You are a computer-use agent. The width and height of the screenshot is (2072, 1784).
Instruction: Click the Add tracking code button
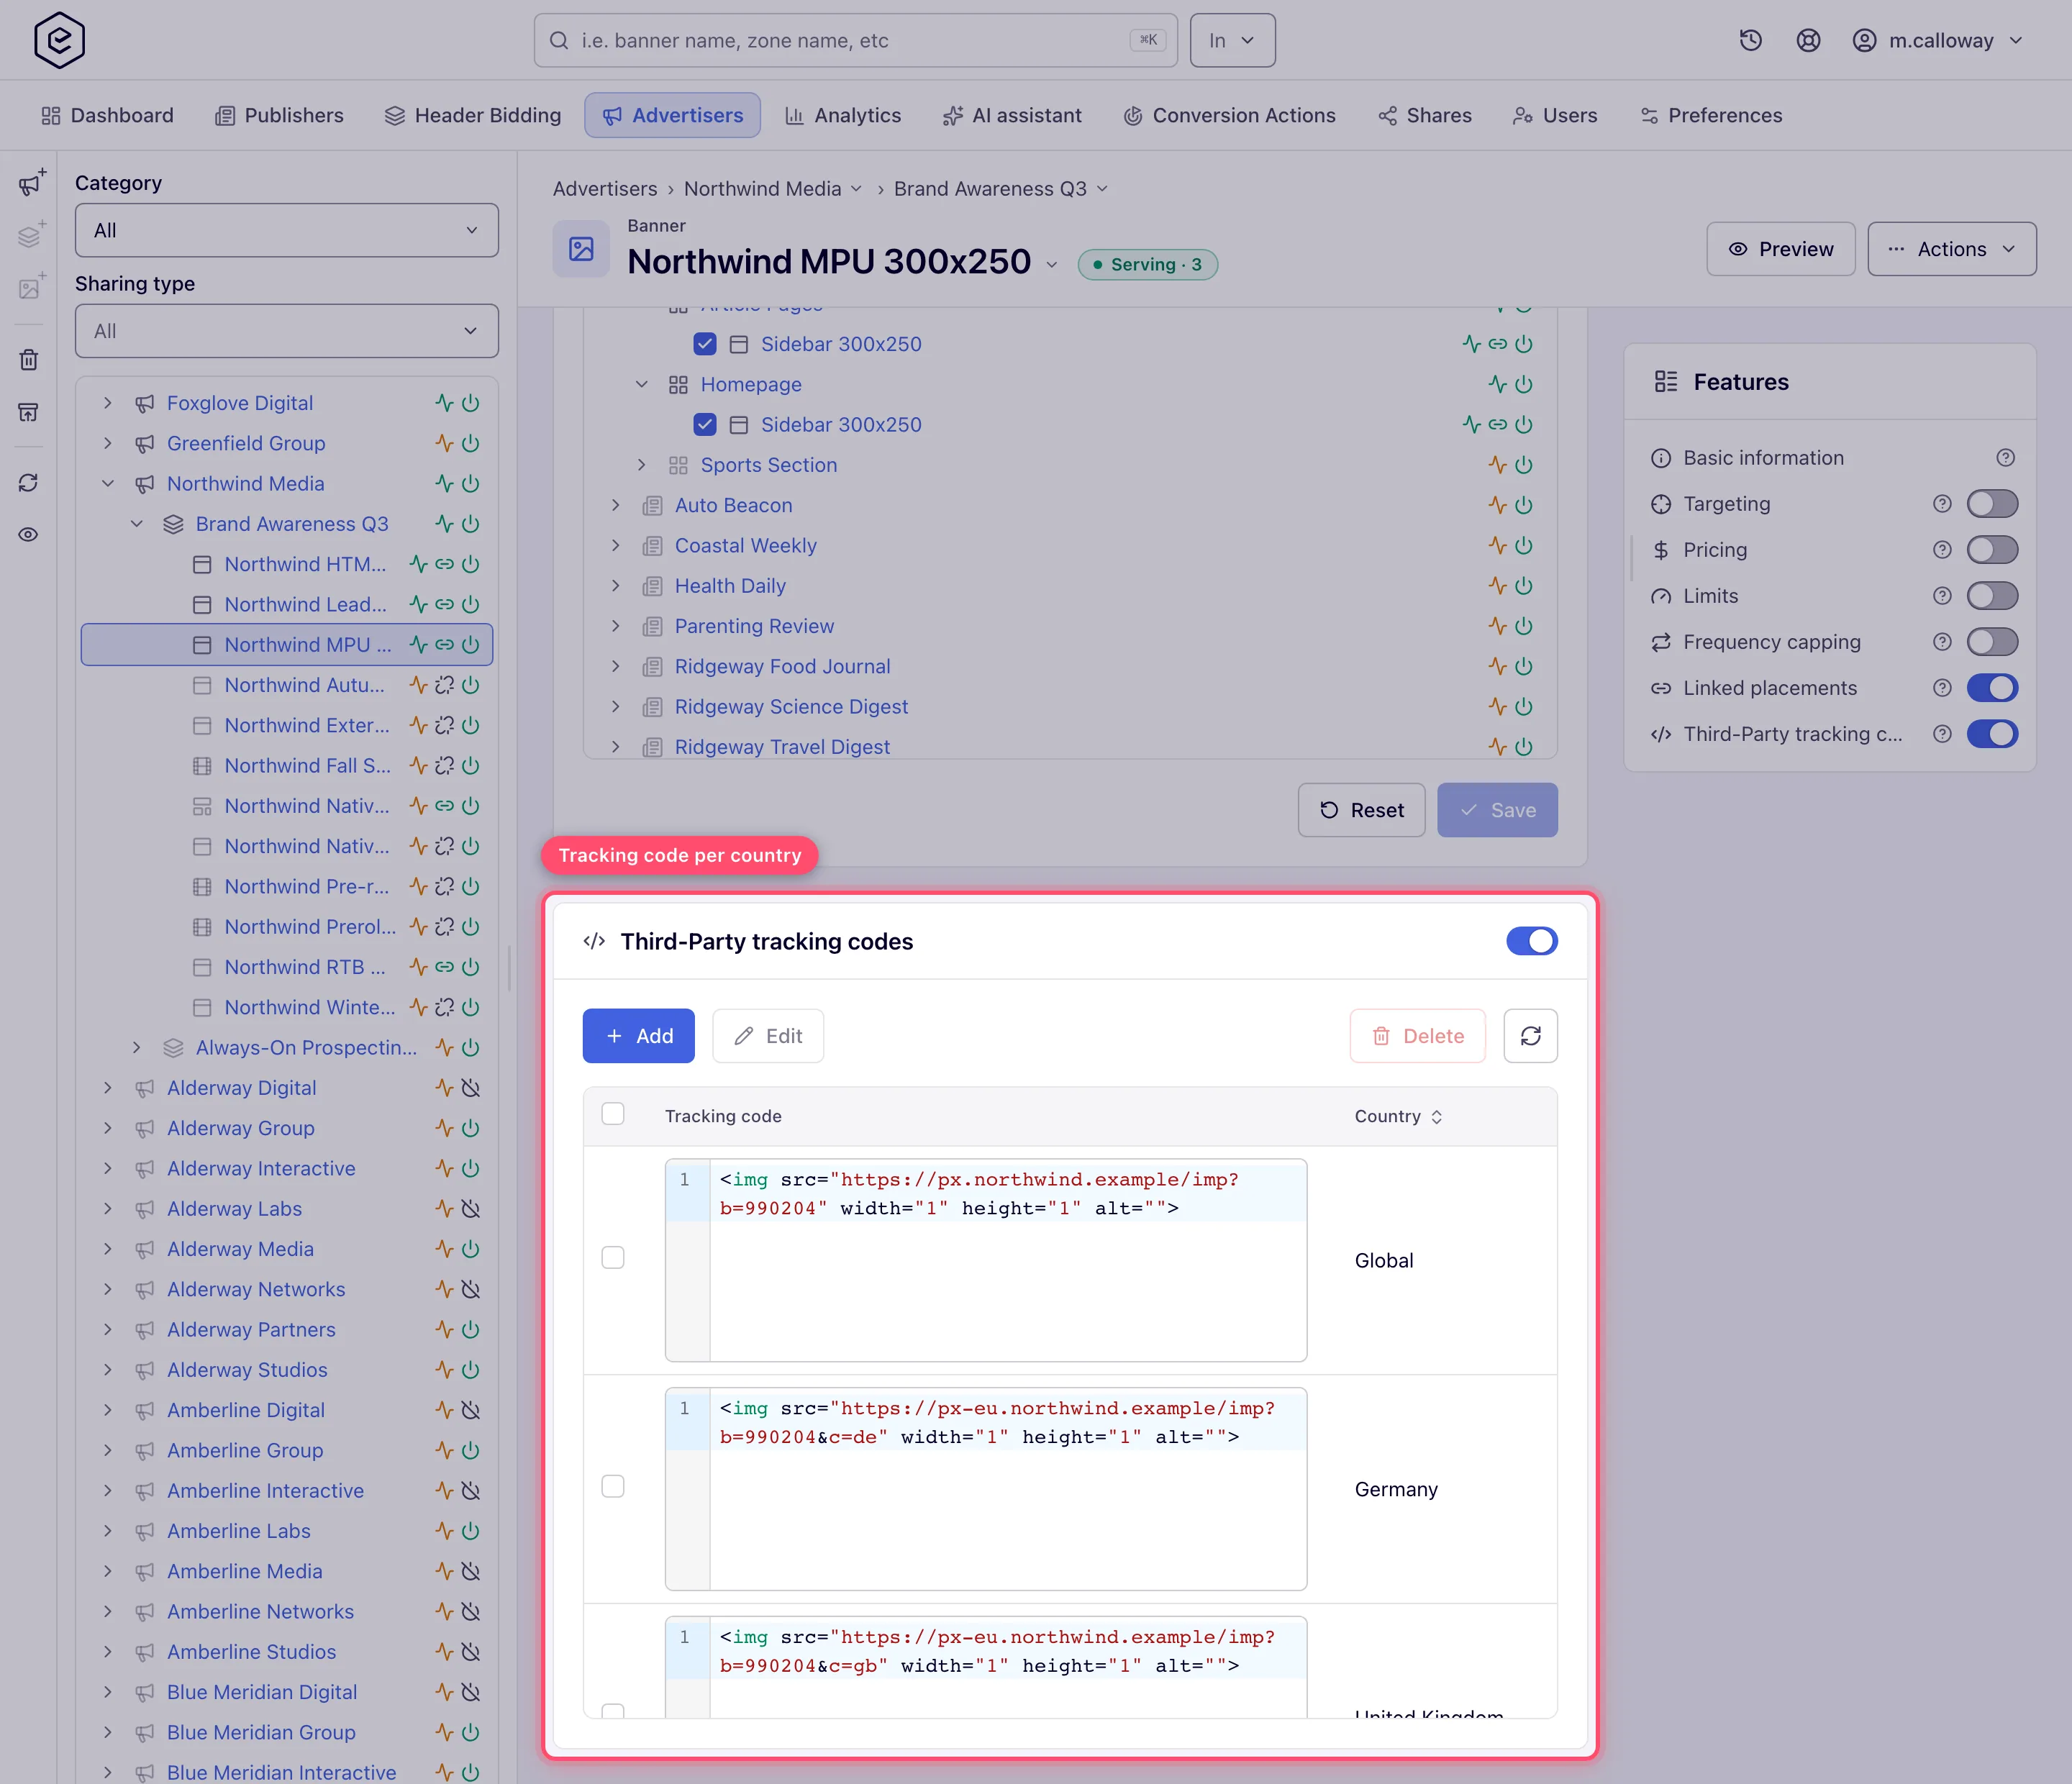pos(639,1036)
